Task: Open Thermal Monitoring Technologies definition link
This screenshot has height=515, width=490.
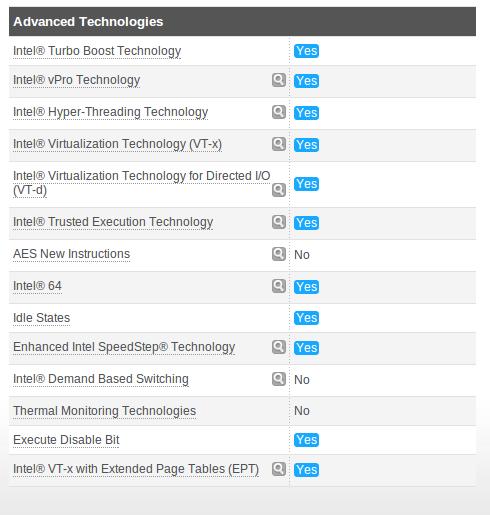Action: point(105,411)
